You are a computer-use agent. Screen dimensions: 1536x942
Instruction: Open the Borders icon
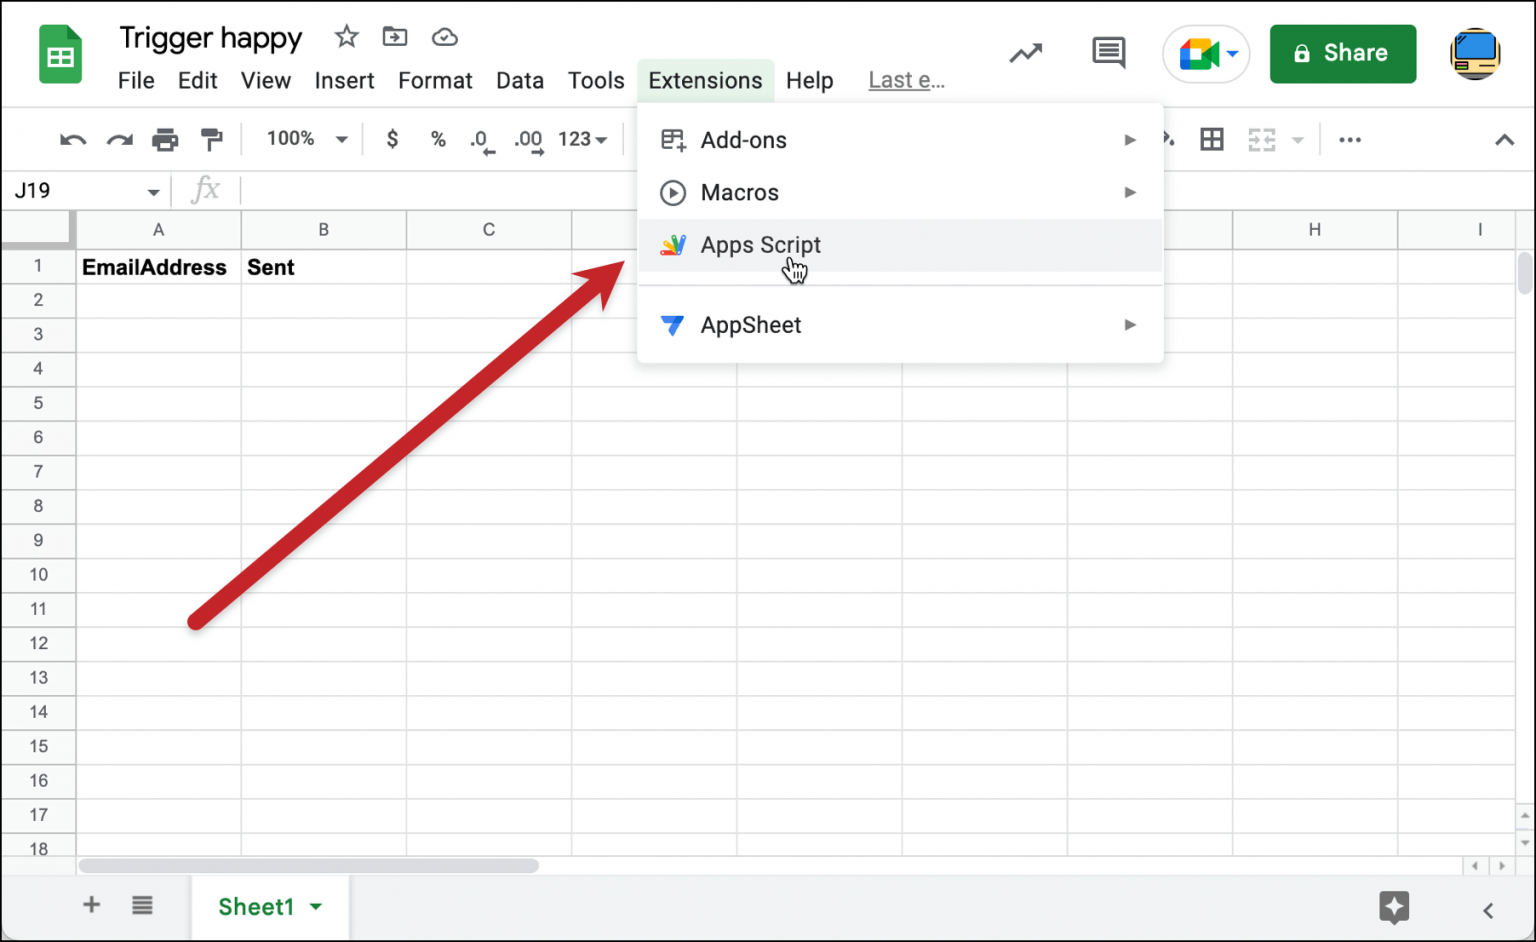[1211, 139]
